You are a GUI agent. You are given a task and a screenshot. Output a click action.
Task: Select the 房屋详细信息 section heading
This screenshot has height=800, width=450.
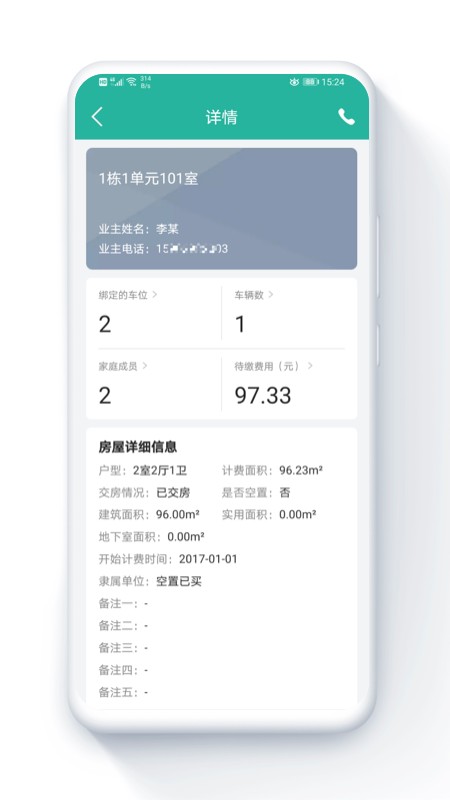coord(138,447)
